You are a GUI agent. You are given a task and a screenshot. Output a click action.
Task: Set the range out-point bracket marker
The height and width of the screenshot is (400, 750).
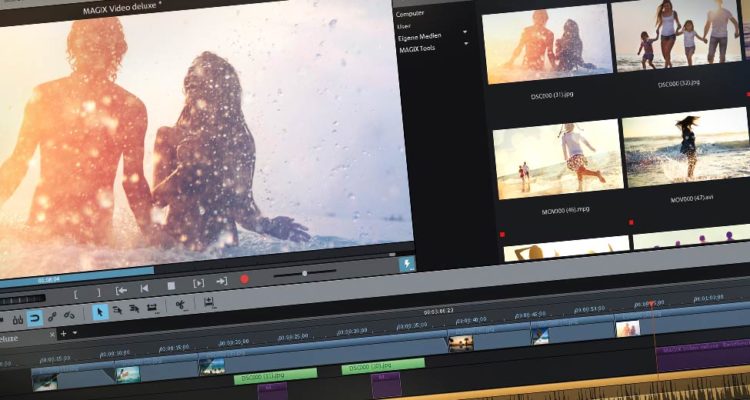[99, 292]
